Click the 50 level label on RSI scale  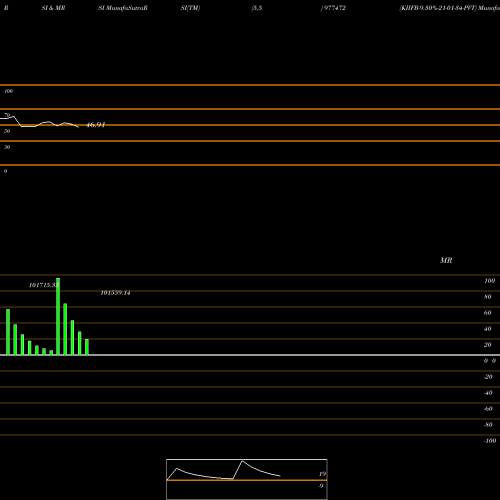click(x=7, y=131)
